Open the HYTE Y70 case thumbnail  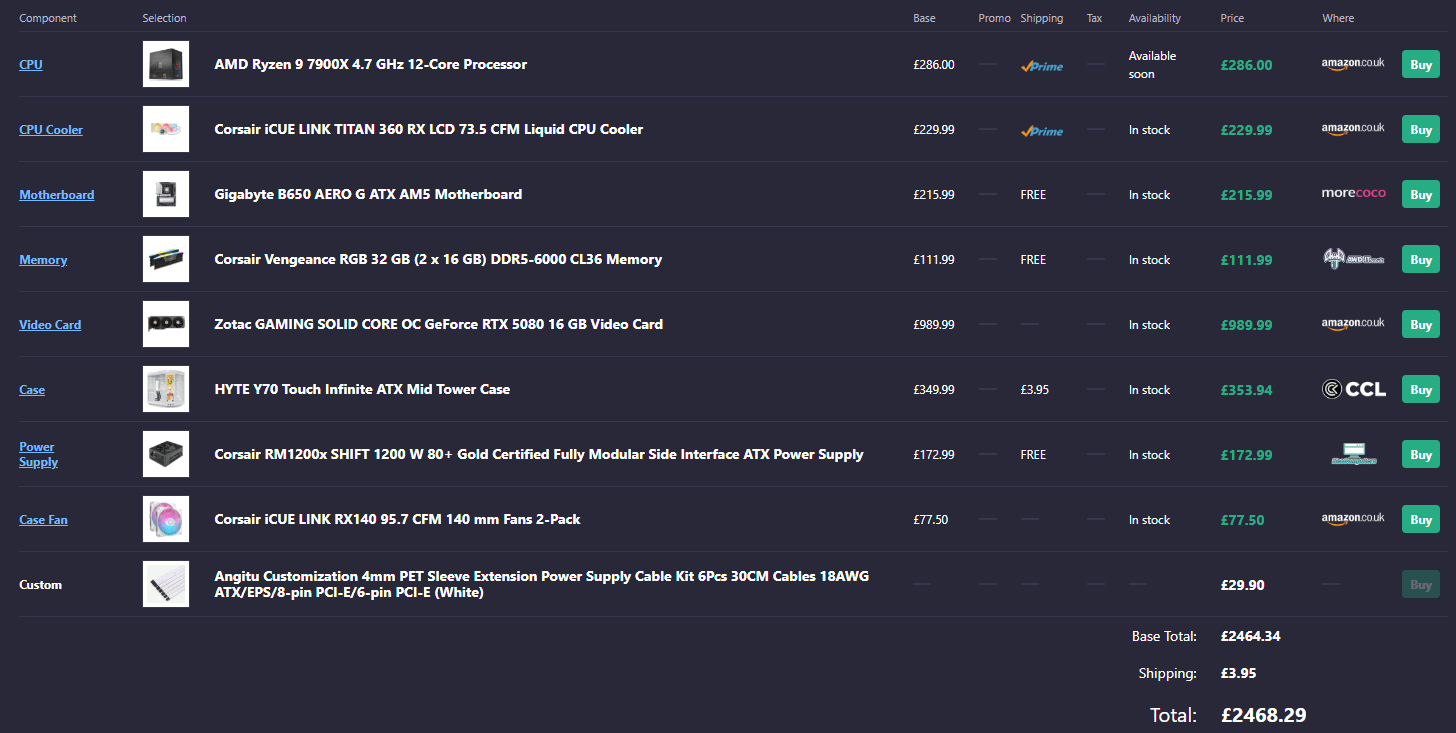coord(166,389)
